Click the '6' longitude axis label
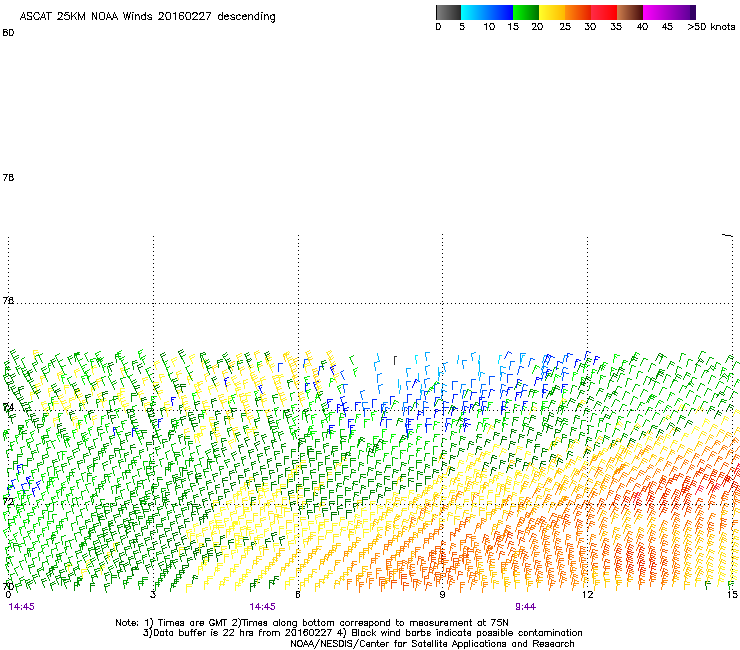 tap(298, 595)
